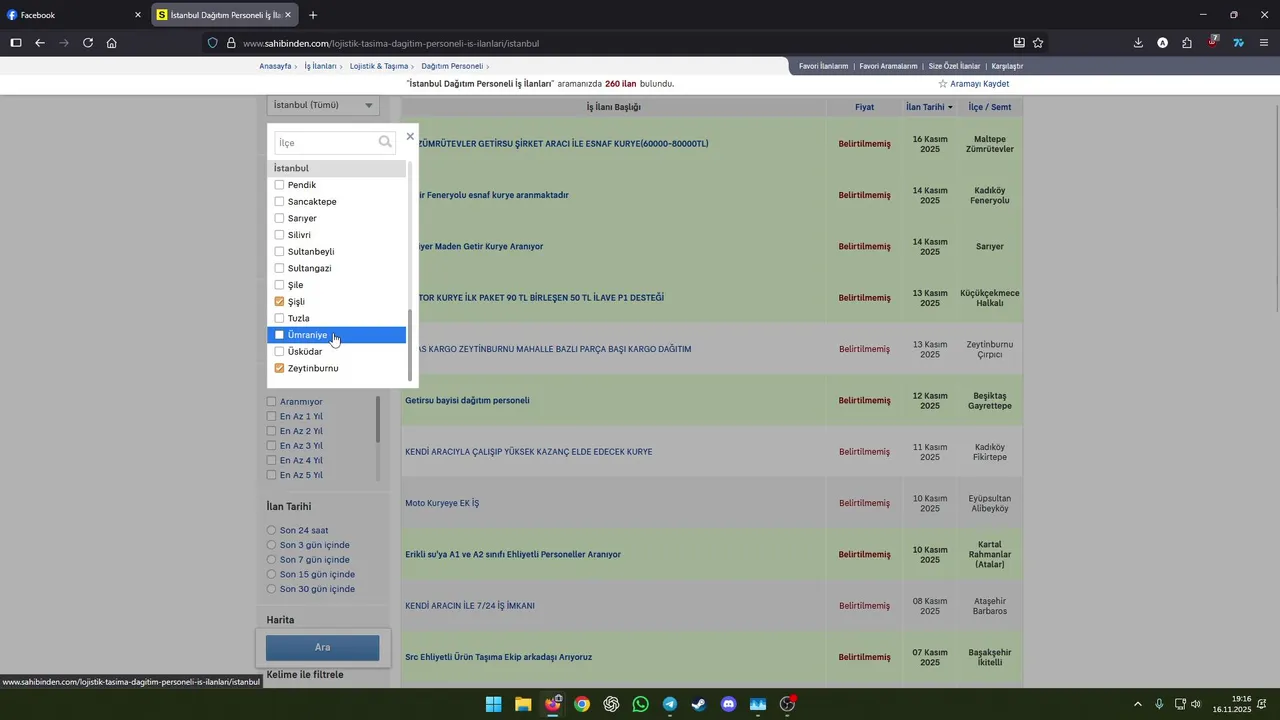The height and width of the screenshot is (720, 1280).
Task: Open Discord from the taskbar
Action: 728,704
